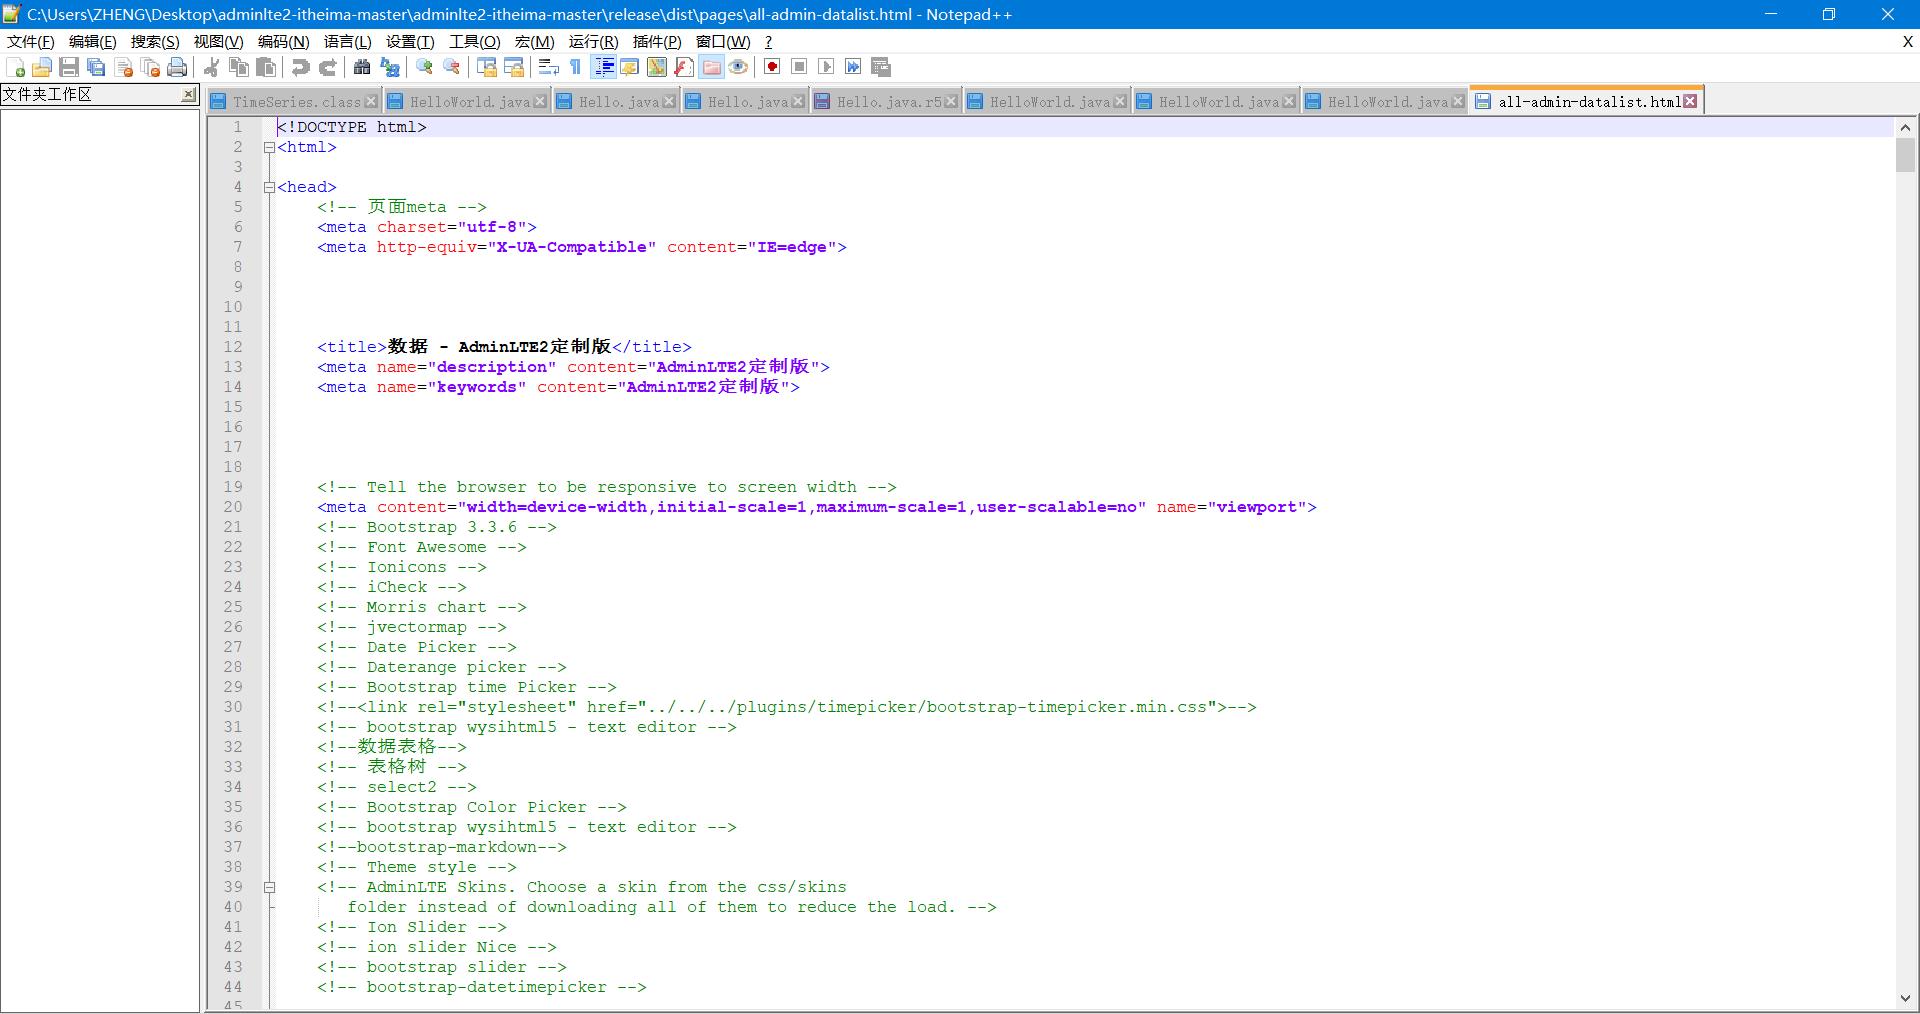Print the document with printer icon
The image size is (1920, 1014).
click(x=178, y=67)
